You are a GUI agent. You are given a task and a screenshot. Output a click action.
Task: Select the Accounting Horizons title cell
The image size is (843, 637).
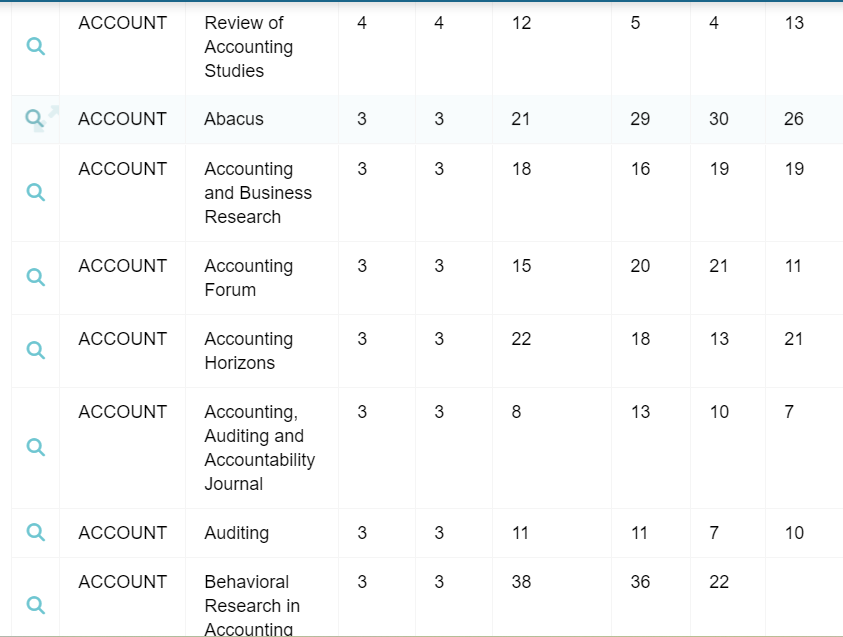[x=248, y=351]
